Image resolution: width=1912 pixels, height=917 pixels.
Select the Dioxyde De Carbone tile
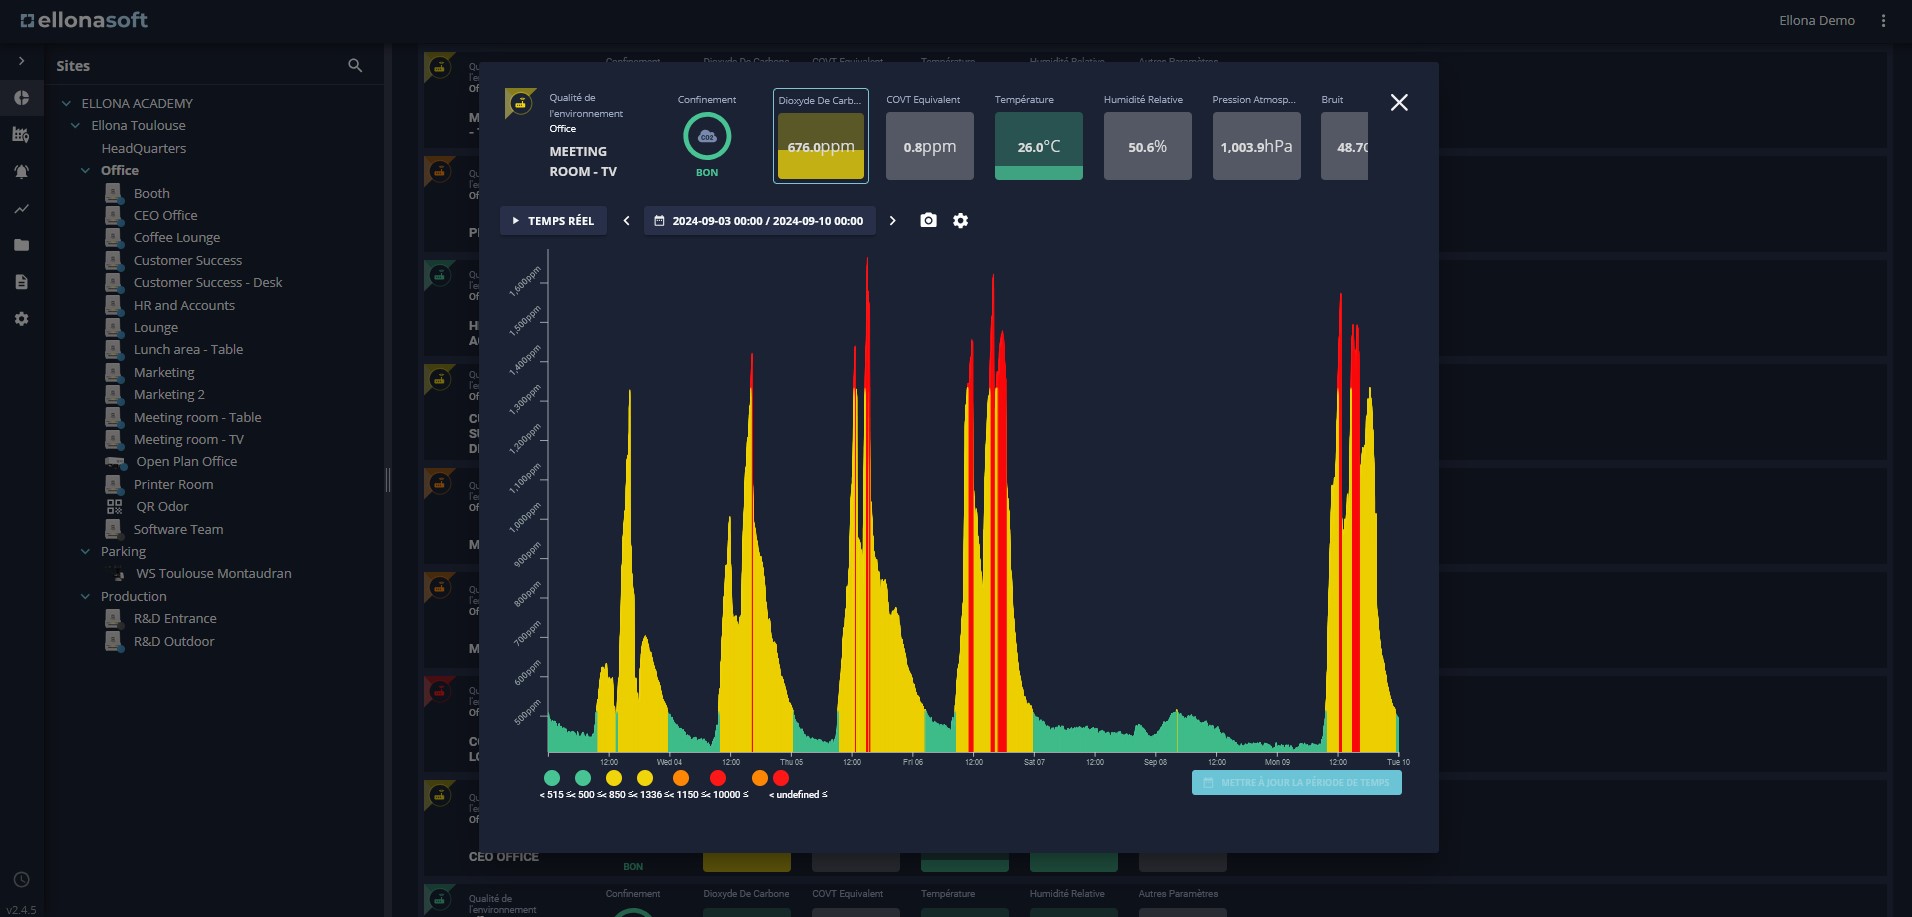point(821,136)
